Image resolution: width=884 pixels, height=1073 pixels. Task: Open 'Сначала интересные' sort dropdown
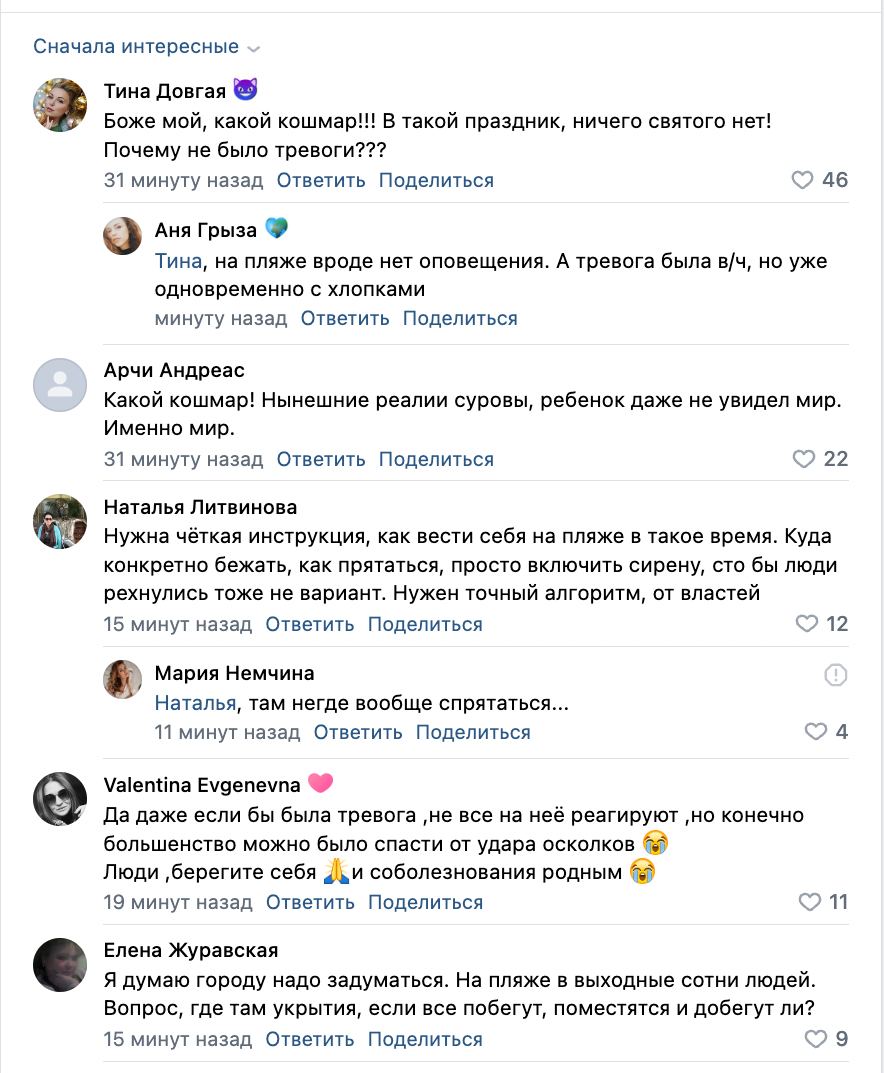click(146, 47)
